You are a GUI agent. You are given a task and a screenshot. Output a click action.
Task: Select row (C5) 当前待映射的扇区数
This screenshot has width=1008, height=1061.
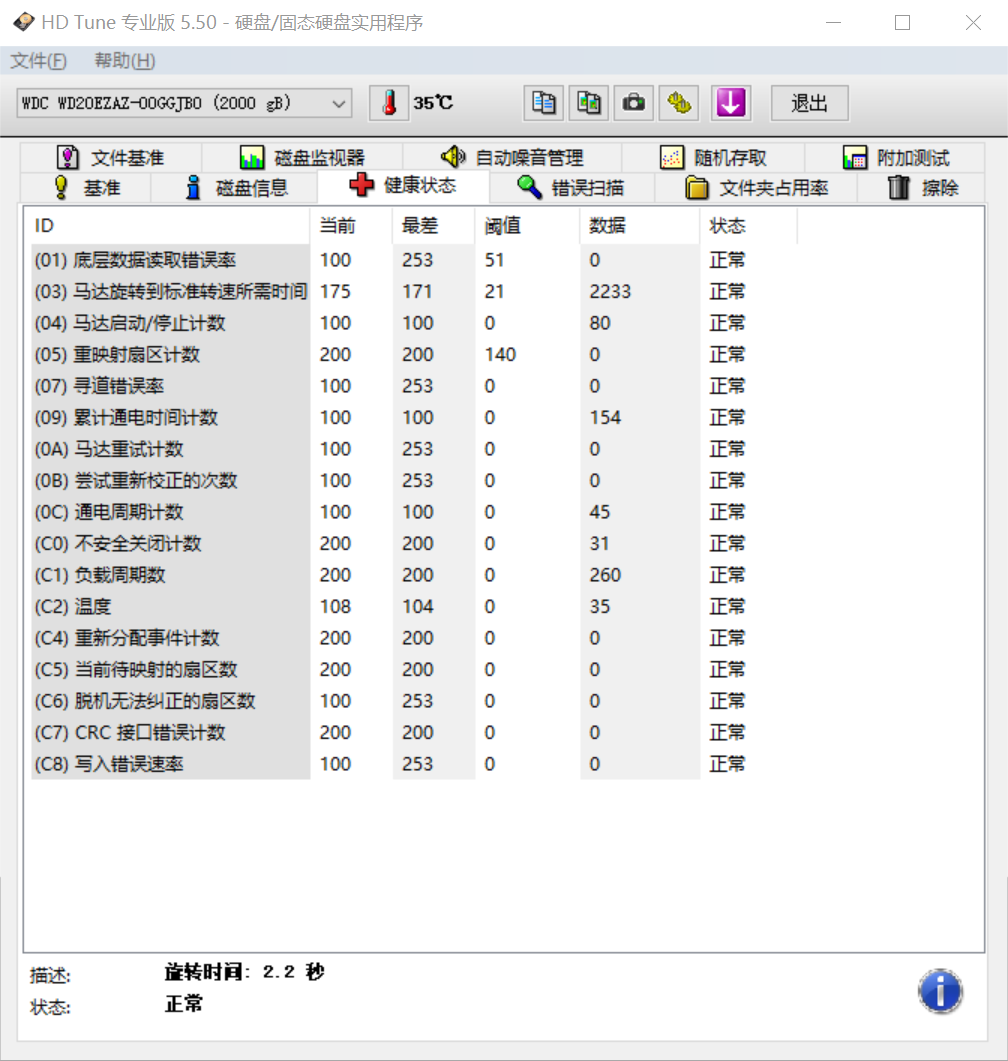click(413, 669)
